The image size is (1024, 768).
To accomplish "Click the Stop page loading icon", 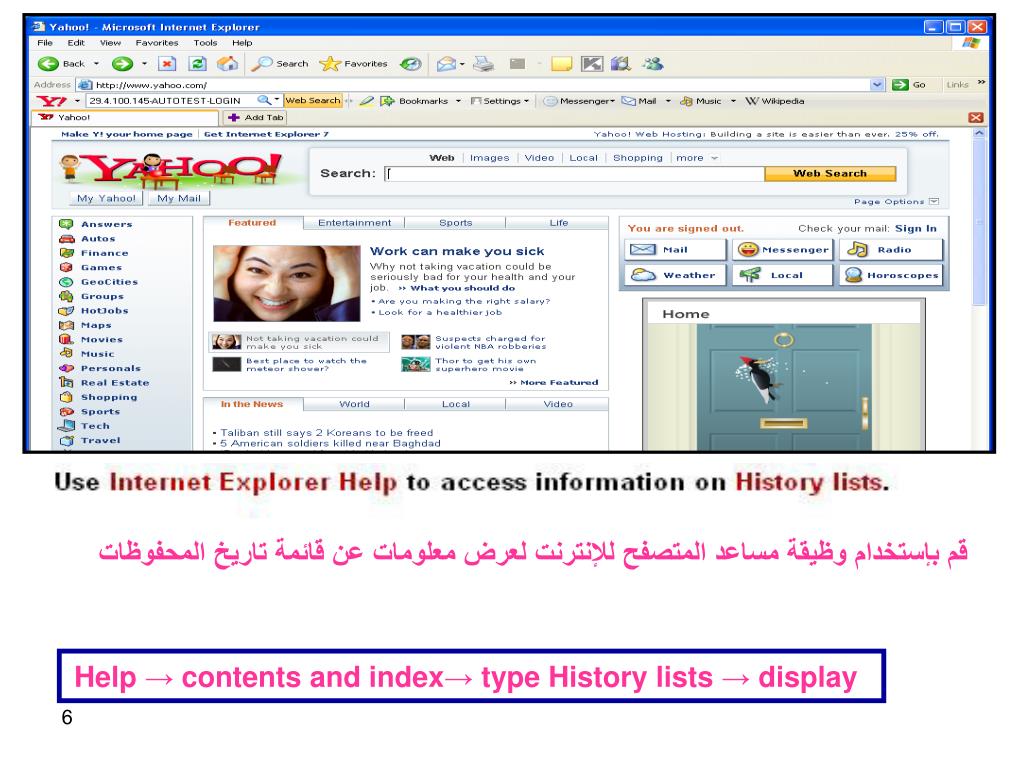I will 167,63.
